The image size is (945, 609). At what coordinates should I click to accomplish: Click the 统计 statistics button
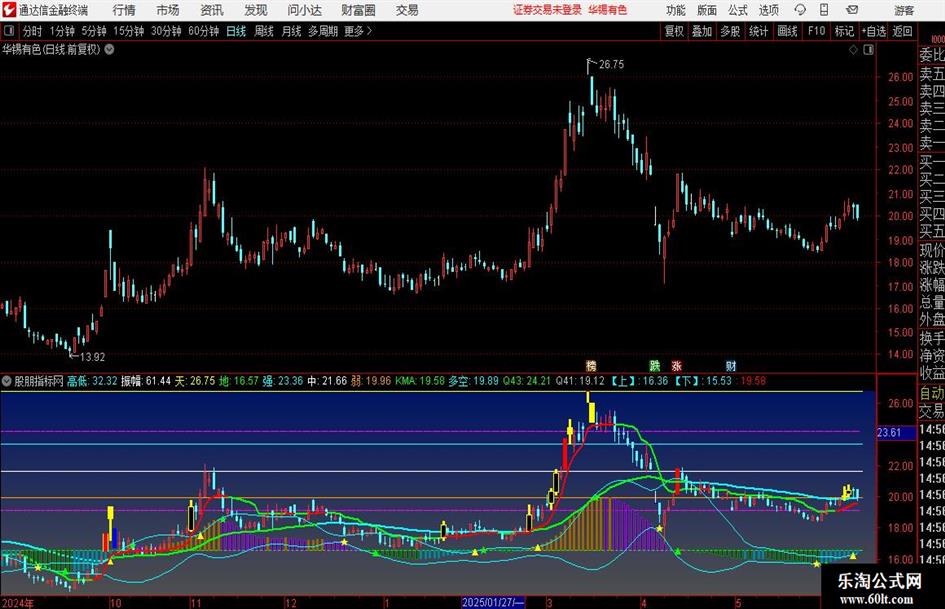click(x=758, y=31)
